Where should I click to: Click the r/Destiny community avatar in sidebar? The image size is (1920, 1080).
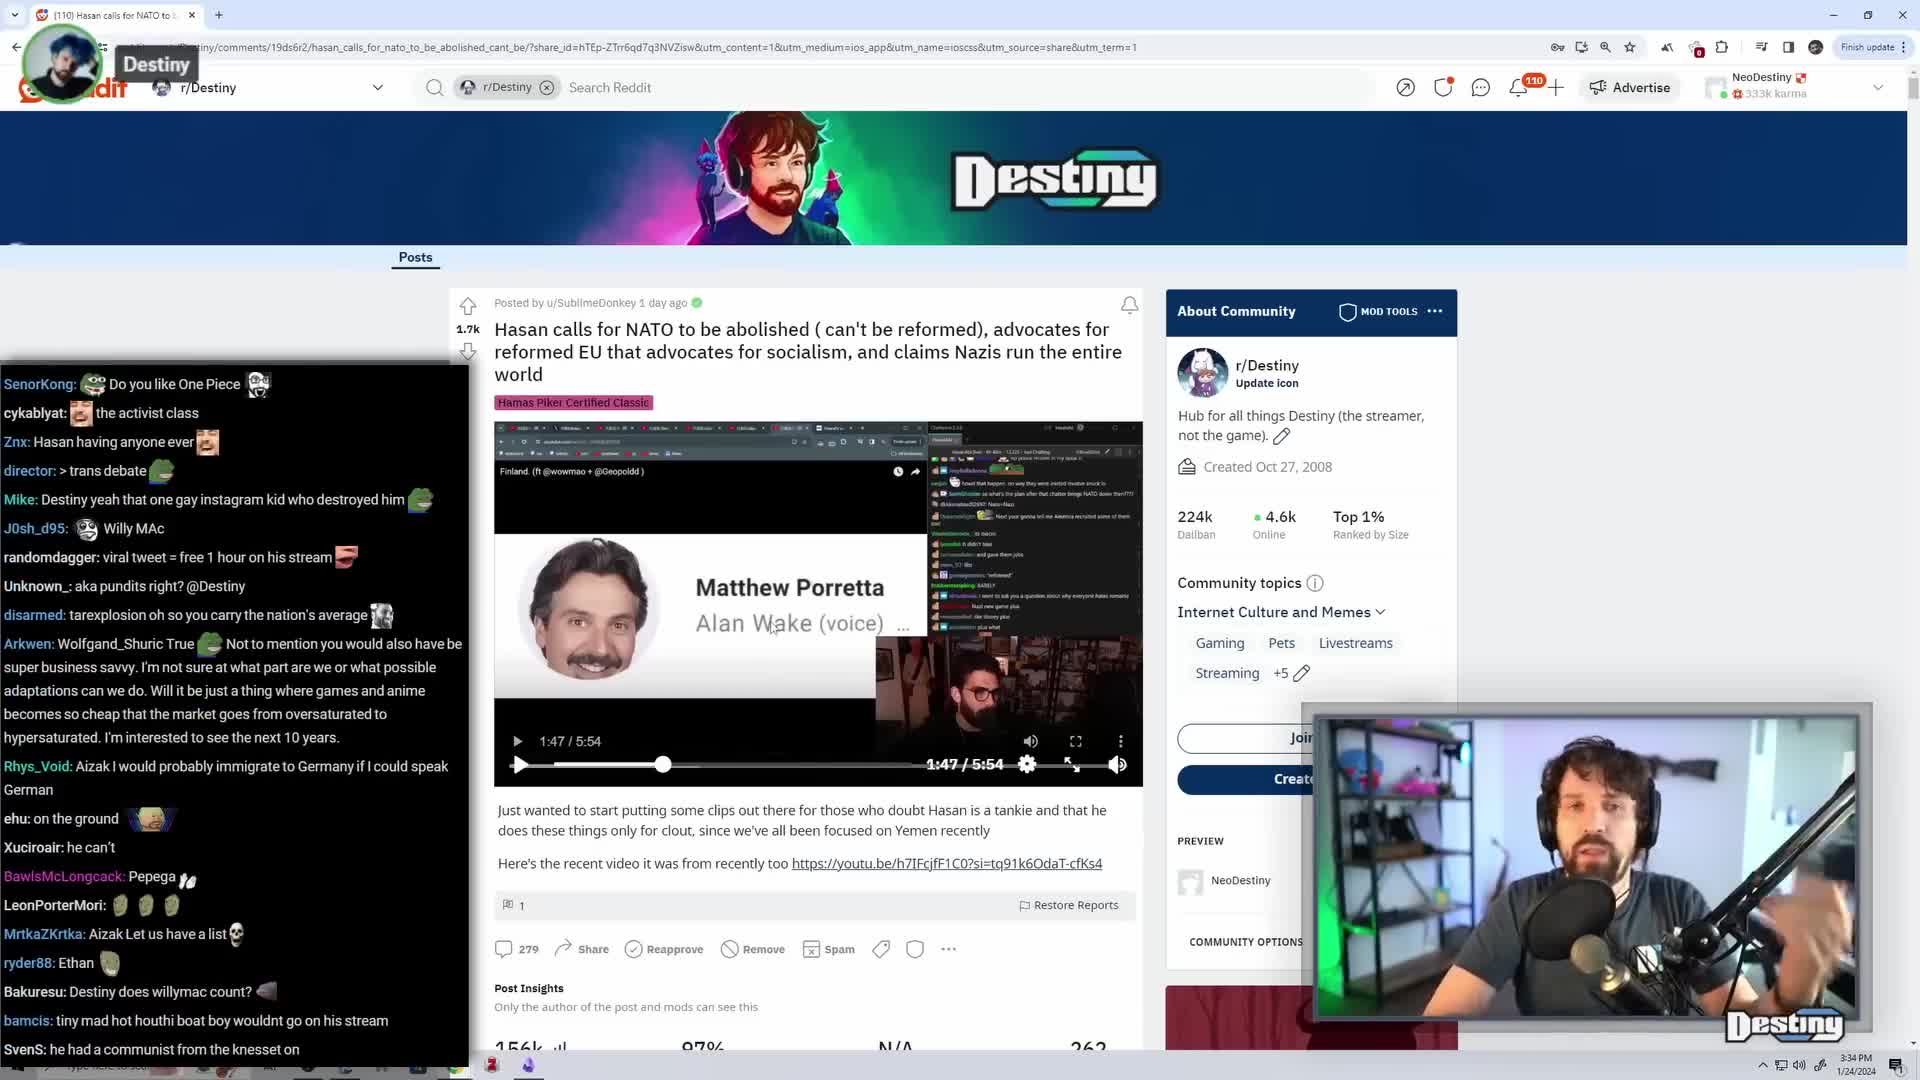pos(1202,373)
